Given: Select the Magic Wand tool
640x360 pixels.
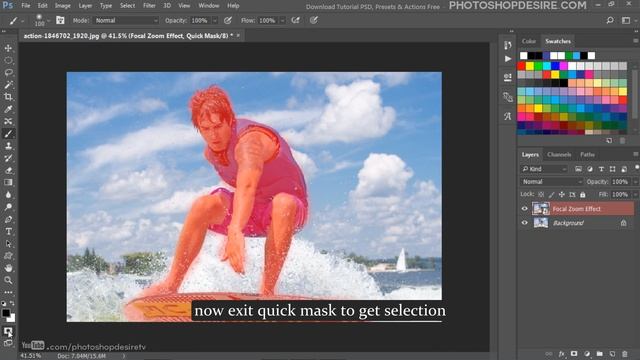Looking at the screenshot, I should tap(8, 85).
